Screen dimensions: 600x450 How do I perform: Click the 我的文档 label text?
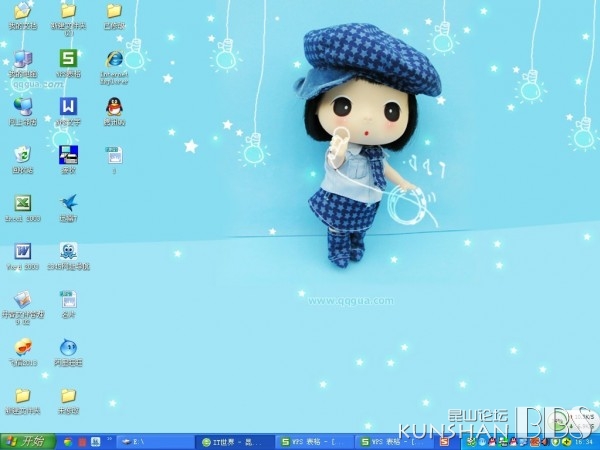tap(23, 26)
